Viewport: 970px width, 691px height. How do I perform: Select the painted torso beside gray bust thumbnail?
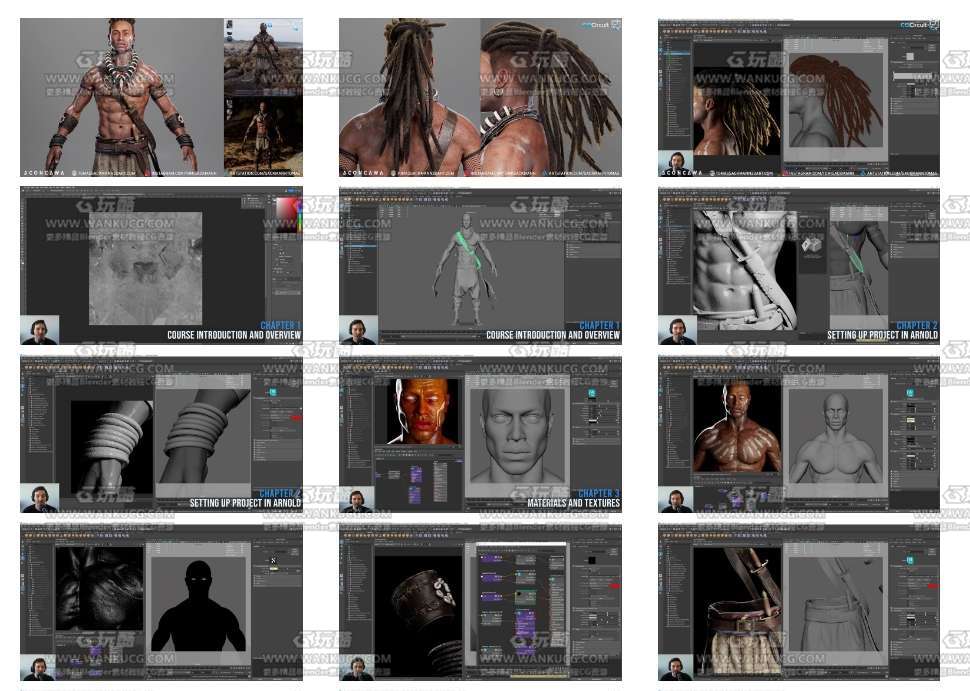pos(799,434)
